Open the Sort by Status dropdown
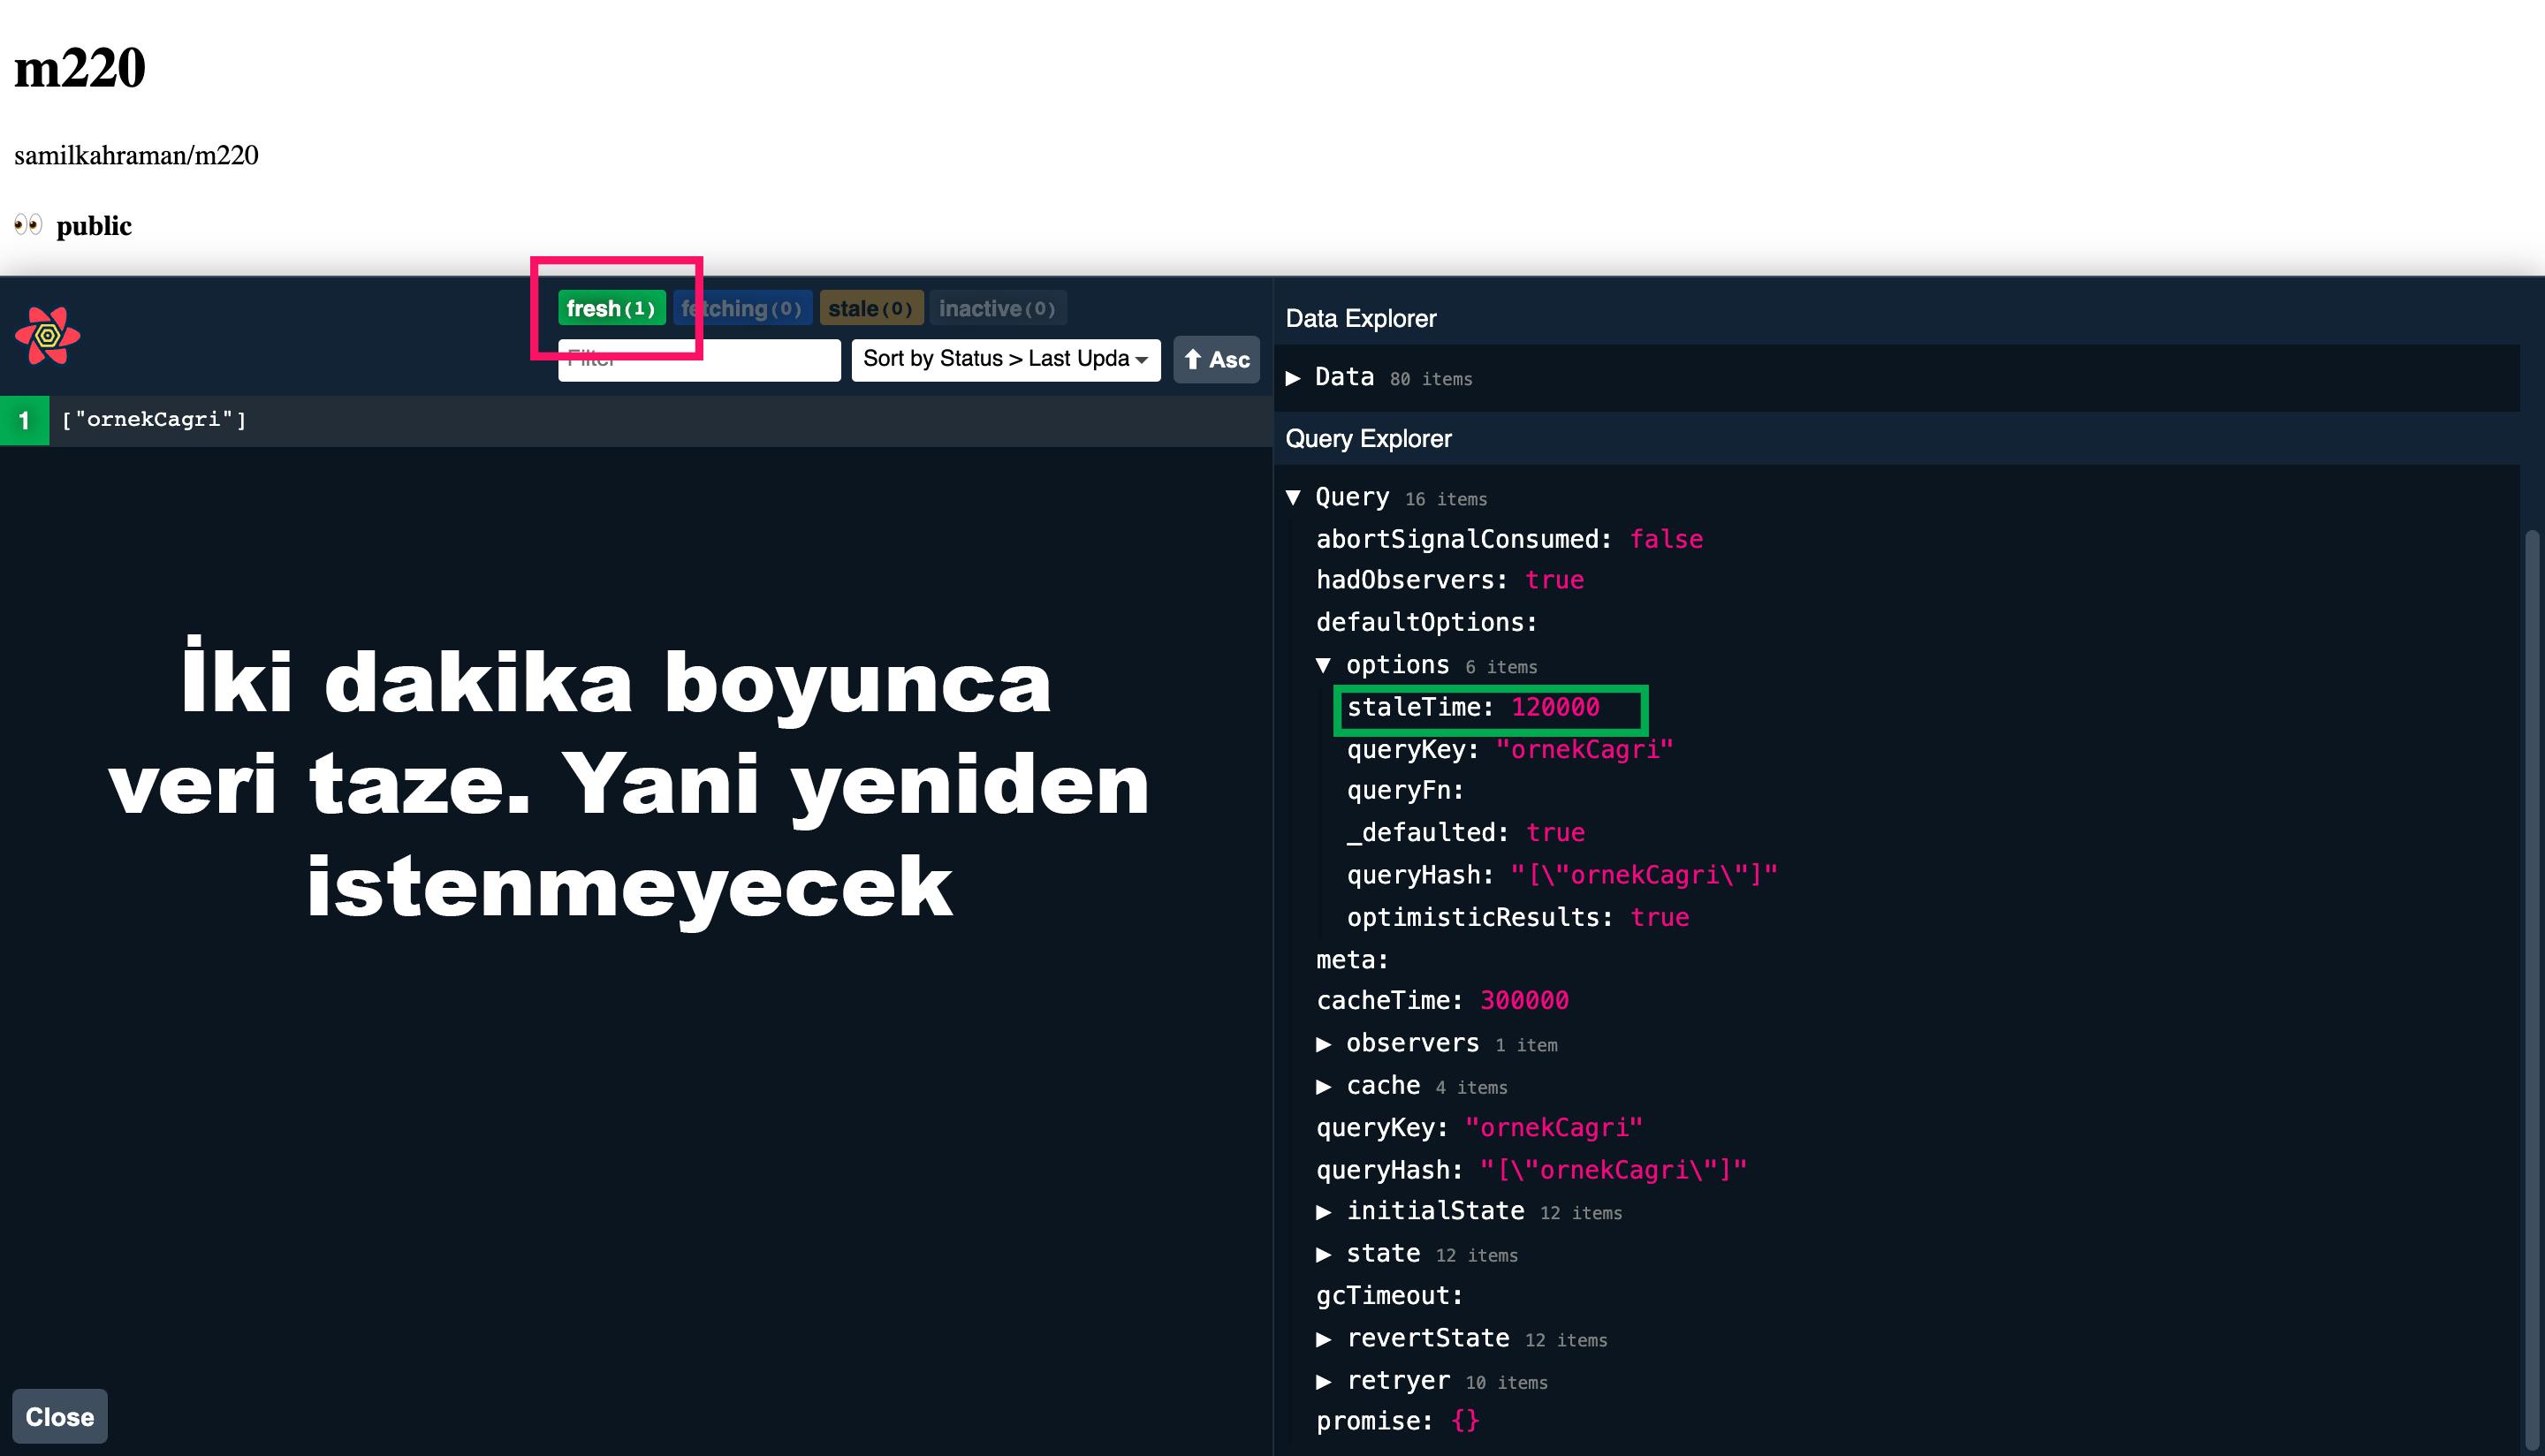The width and height of the screenshot is (2545, 1456). tap(1005, 359)
